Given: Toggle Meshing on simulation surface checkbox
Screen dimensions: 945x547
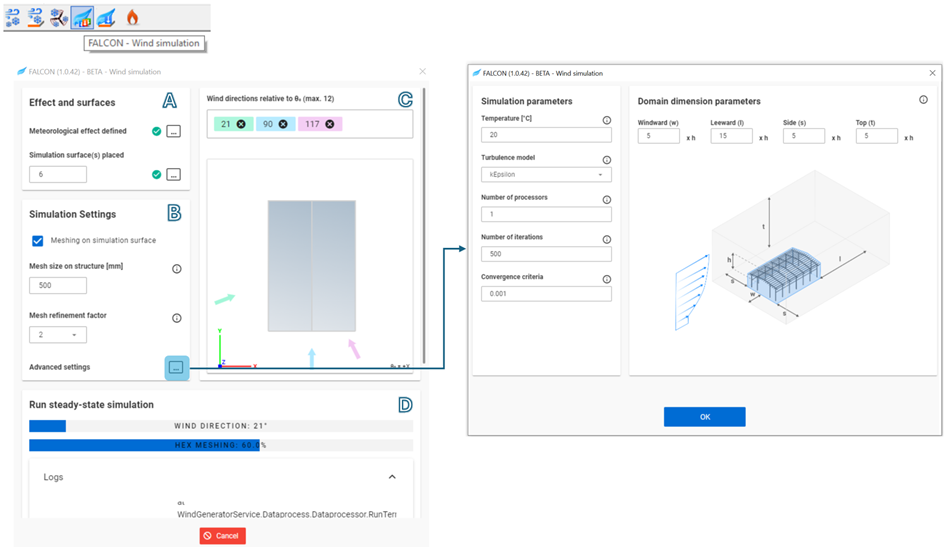Looking at the screenshot, I should click(x=37, y=241).
